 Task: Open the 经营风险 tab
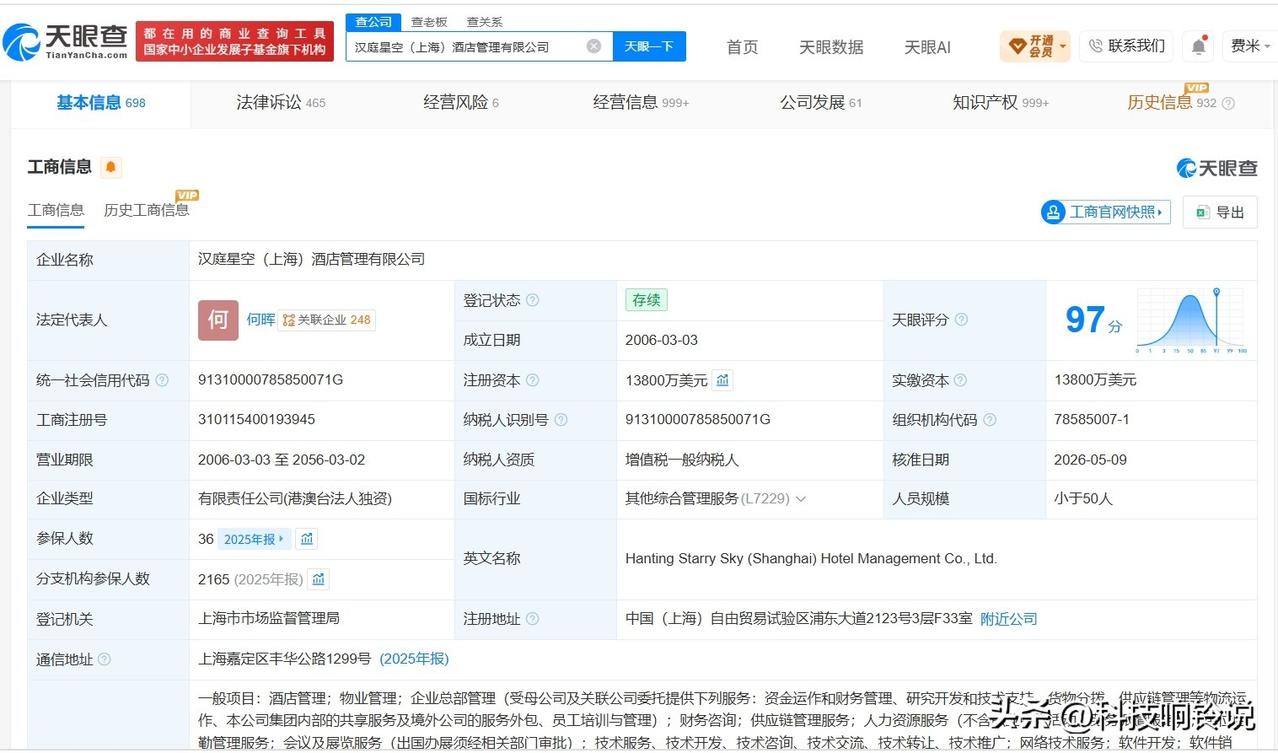coord(461,102)
